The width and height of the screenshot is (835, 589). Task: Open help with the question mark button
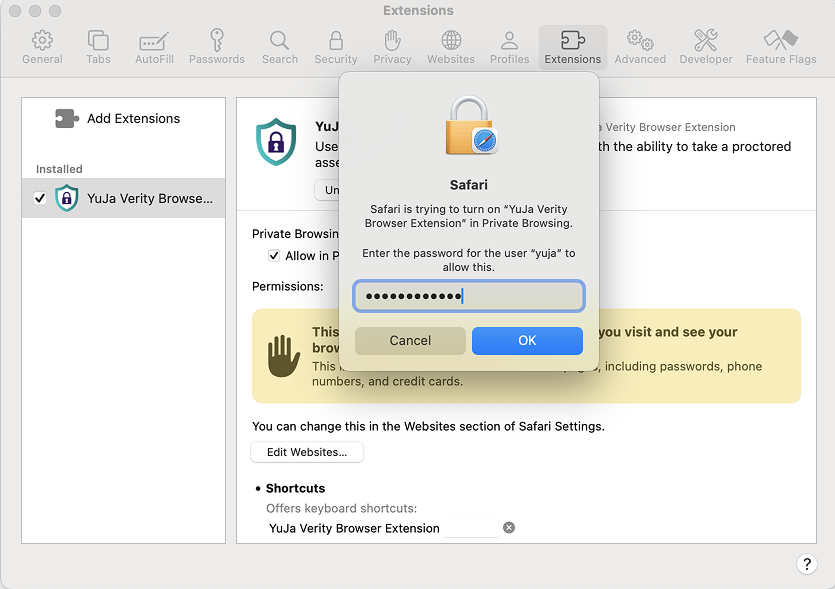807,564
